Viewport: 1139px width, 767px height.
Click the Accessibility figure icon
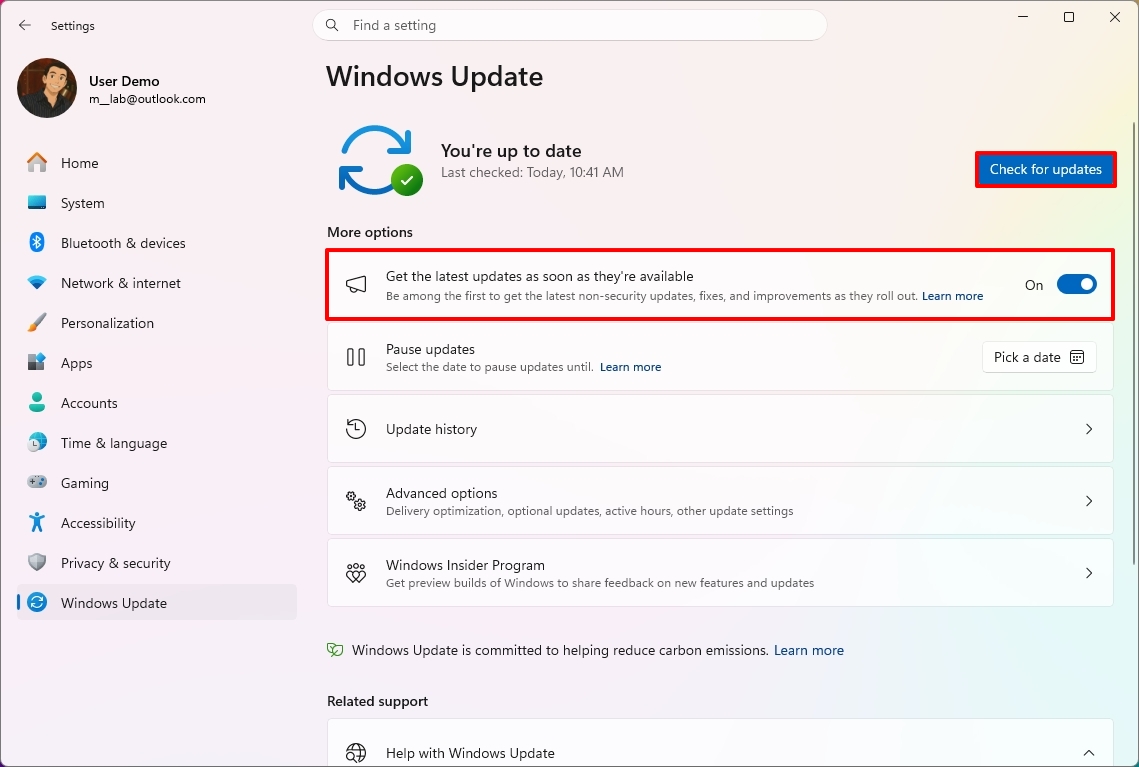coord(37,522)
